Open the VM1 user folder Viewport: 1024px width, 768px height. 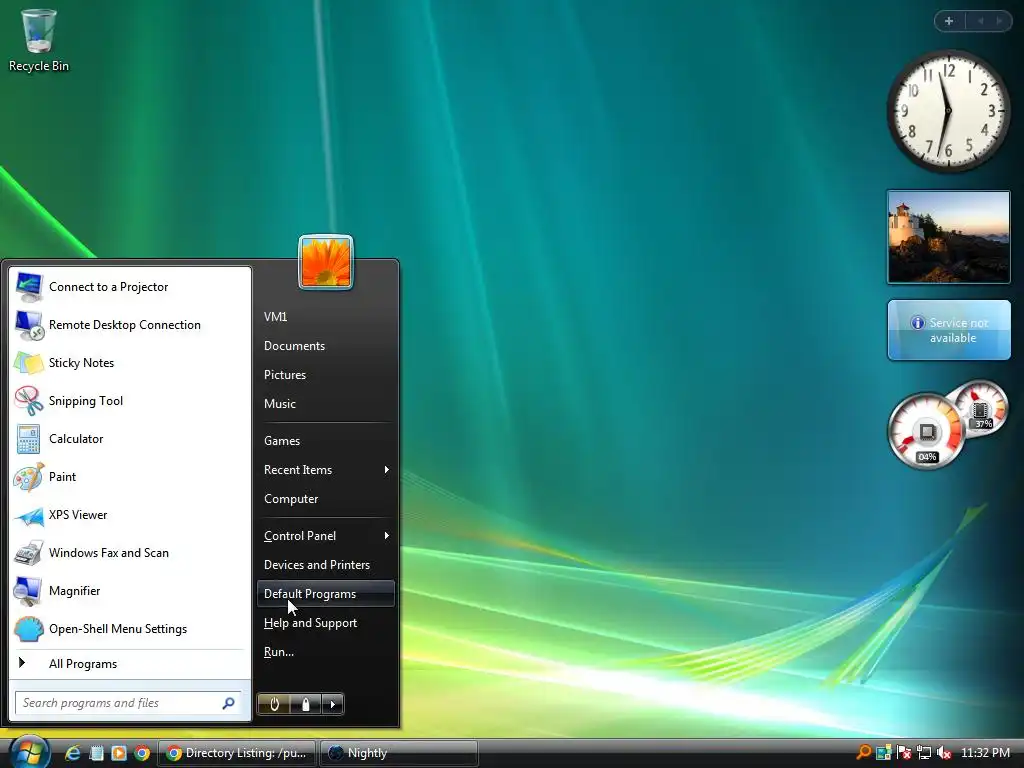point(326,317)
